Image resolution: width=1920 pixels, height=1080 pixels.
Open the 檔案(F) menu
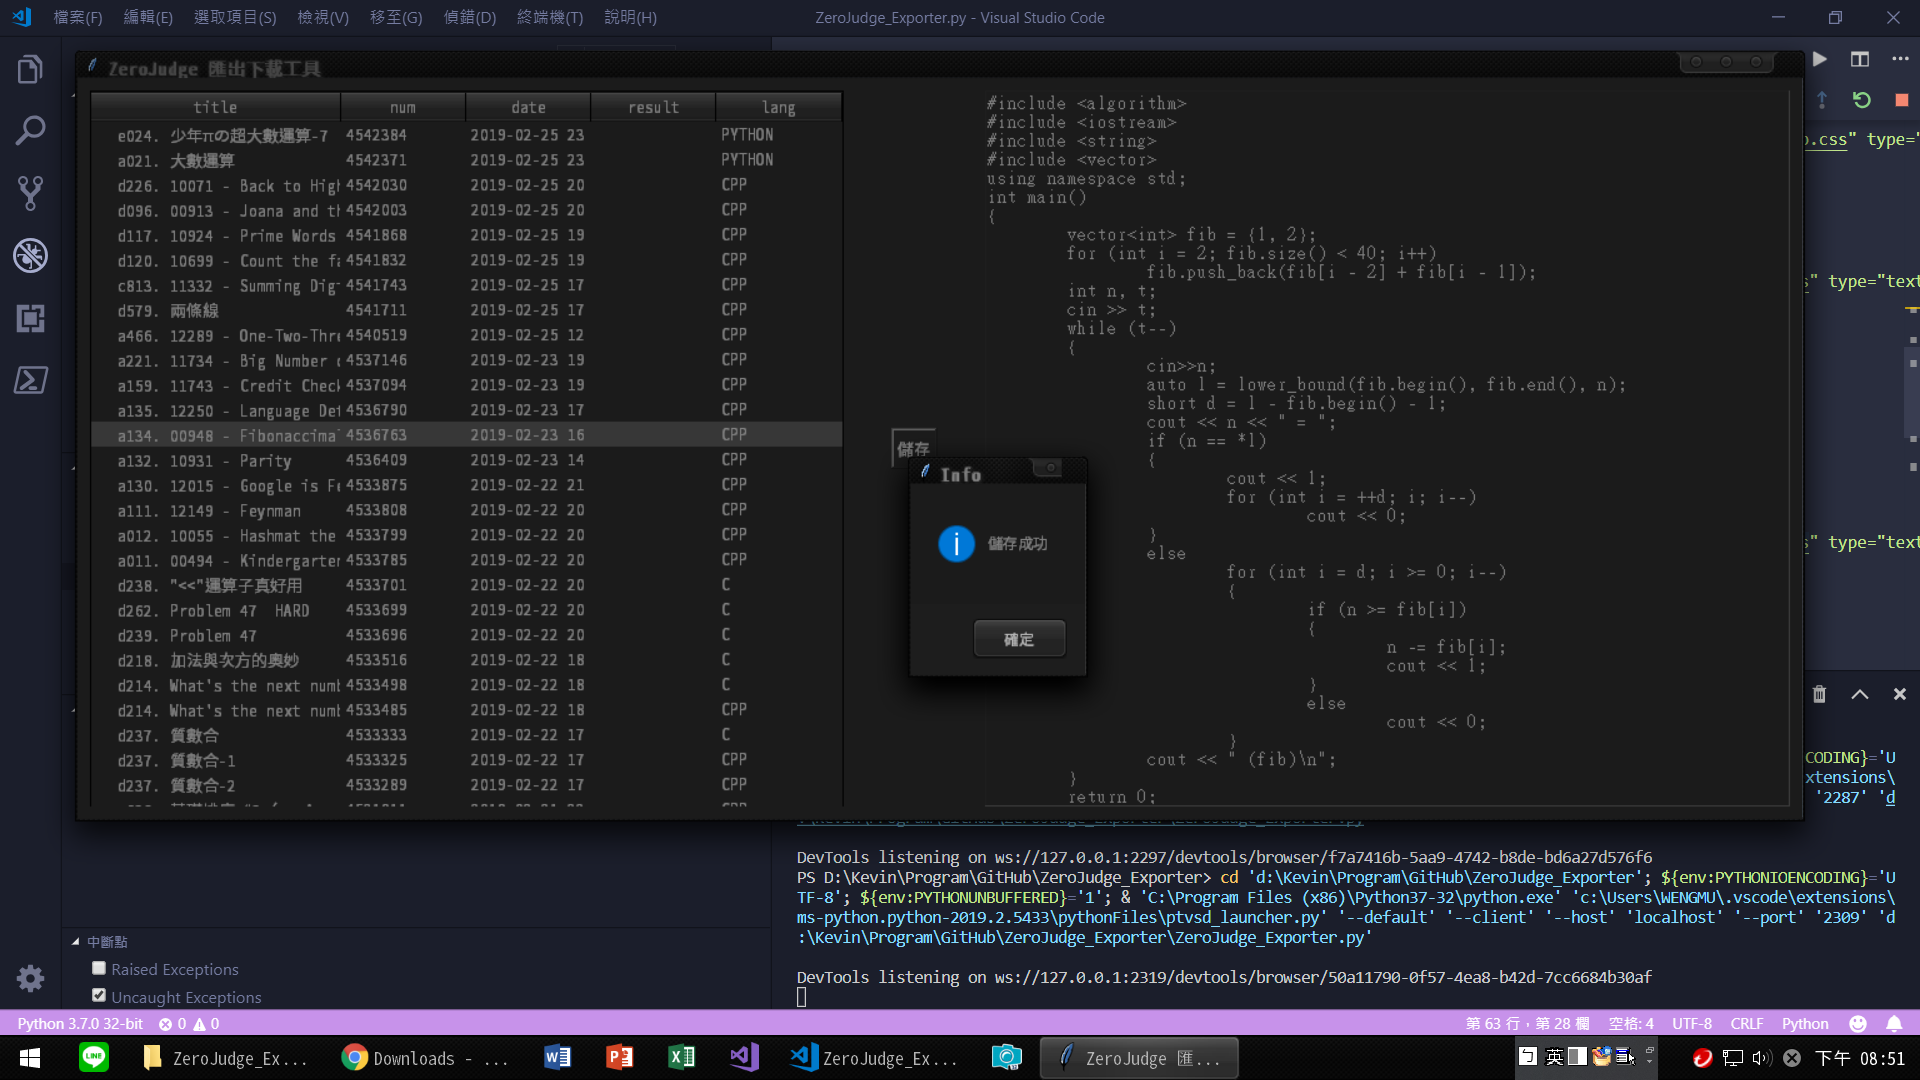point(78,18)
